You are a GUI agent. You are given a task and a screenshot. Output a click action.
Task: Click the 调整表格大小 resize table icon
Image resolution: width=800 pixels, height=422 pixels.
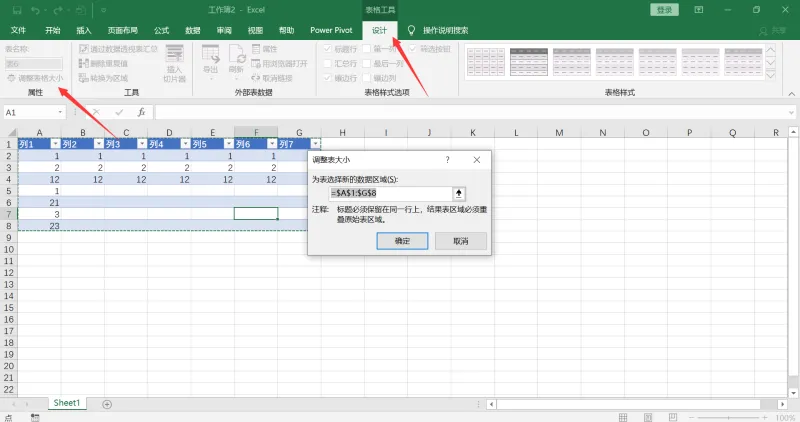tap(11, 78)
